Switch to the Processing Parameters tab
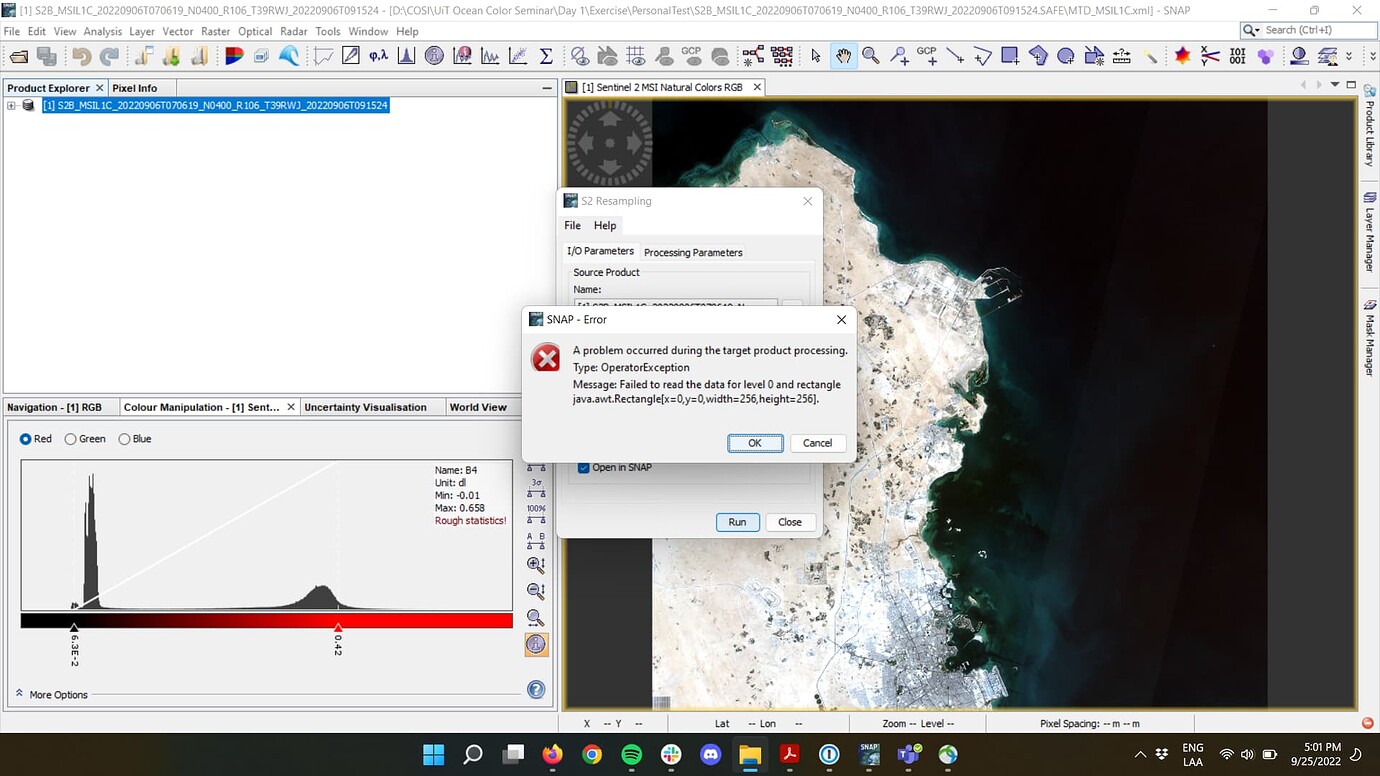 tap(692, 252)
